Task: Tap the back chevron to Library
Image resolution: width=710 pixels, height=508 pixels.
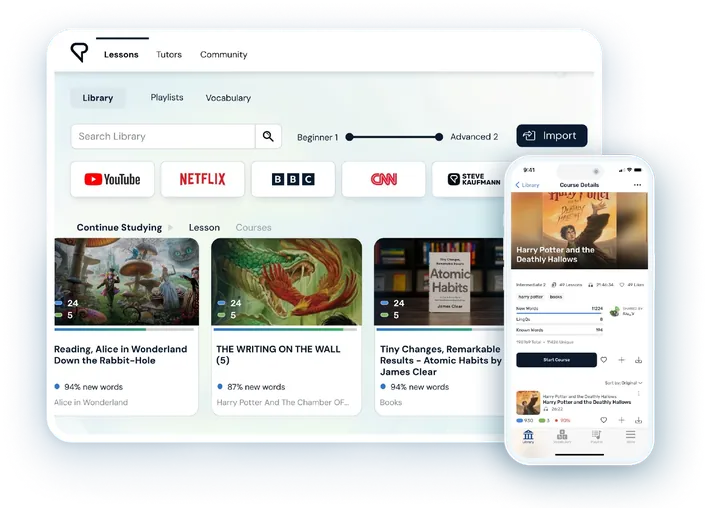Action: point(518,185)
